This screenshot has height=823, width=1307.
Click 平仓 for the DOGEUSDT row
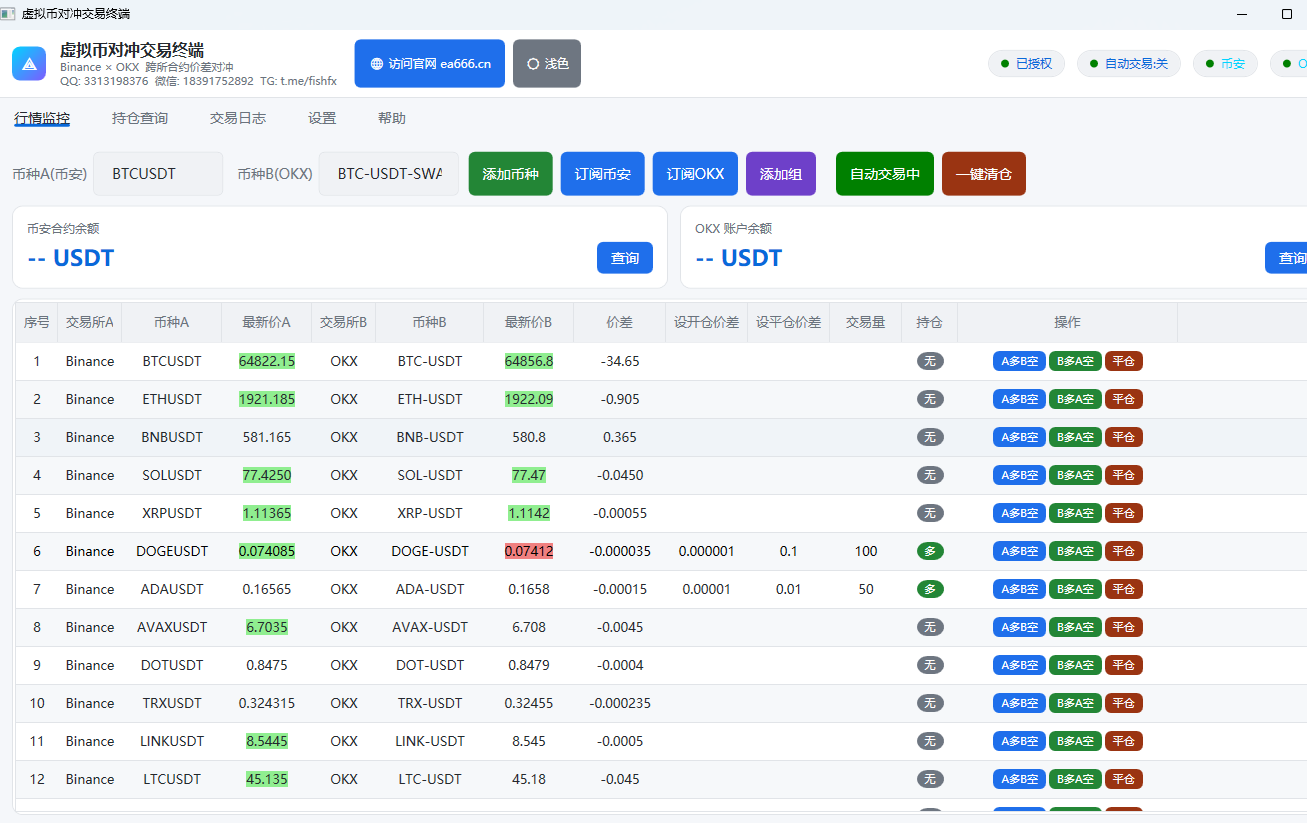click(1124, 551)
